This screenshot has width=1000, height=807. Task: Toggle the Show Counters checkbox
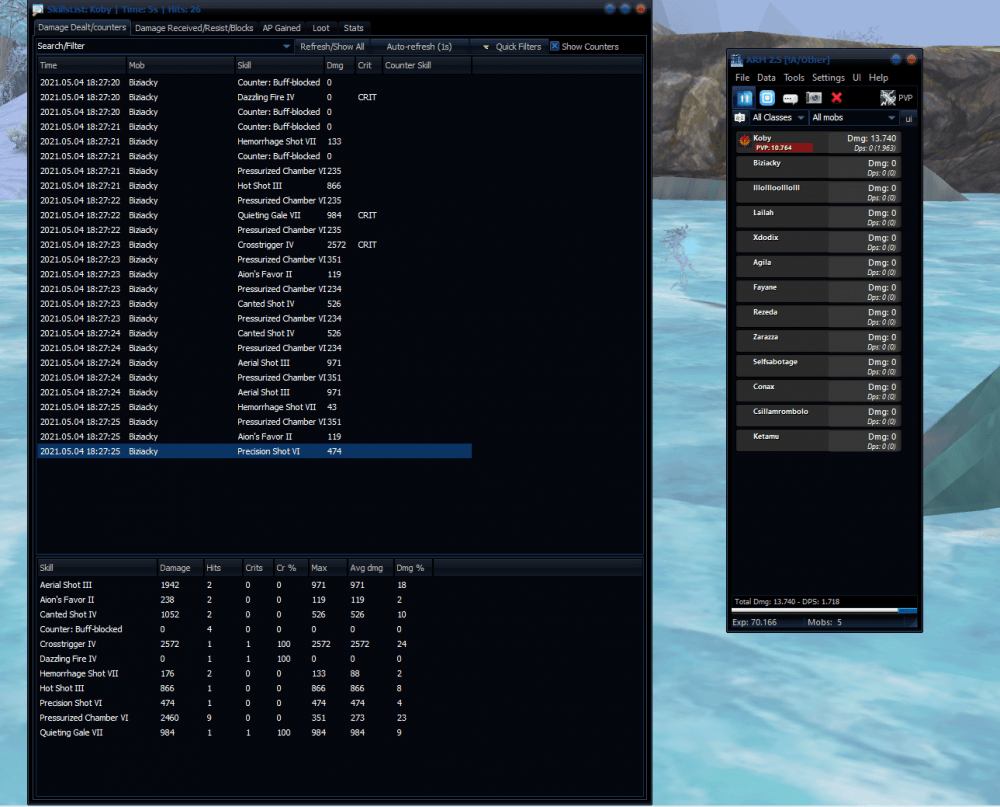click(555, 47)
